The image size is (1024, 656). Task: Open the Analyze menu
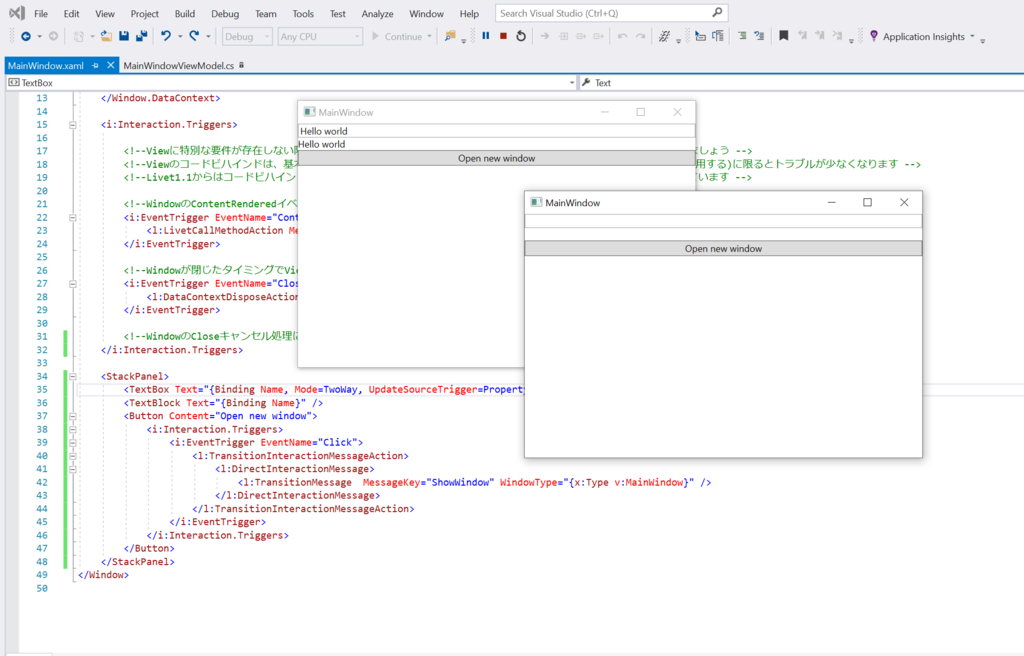[x=377, y=14]
